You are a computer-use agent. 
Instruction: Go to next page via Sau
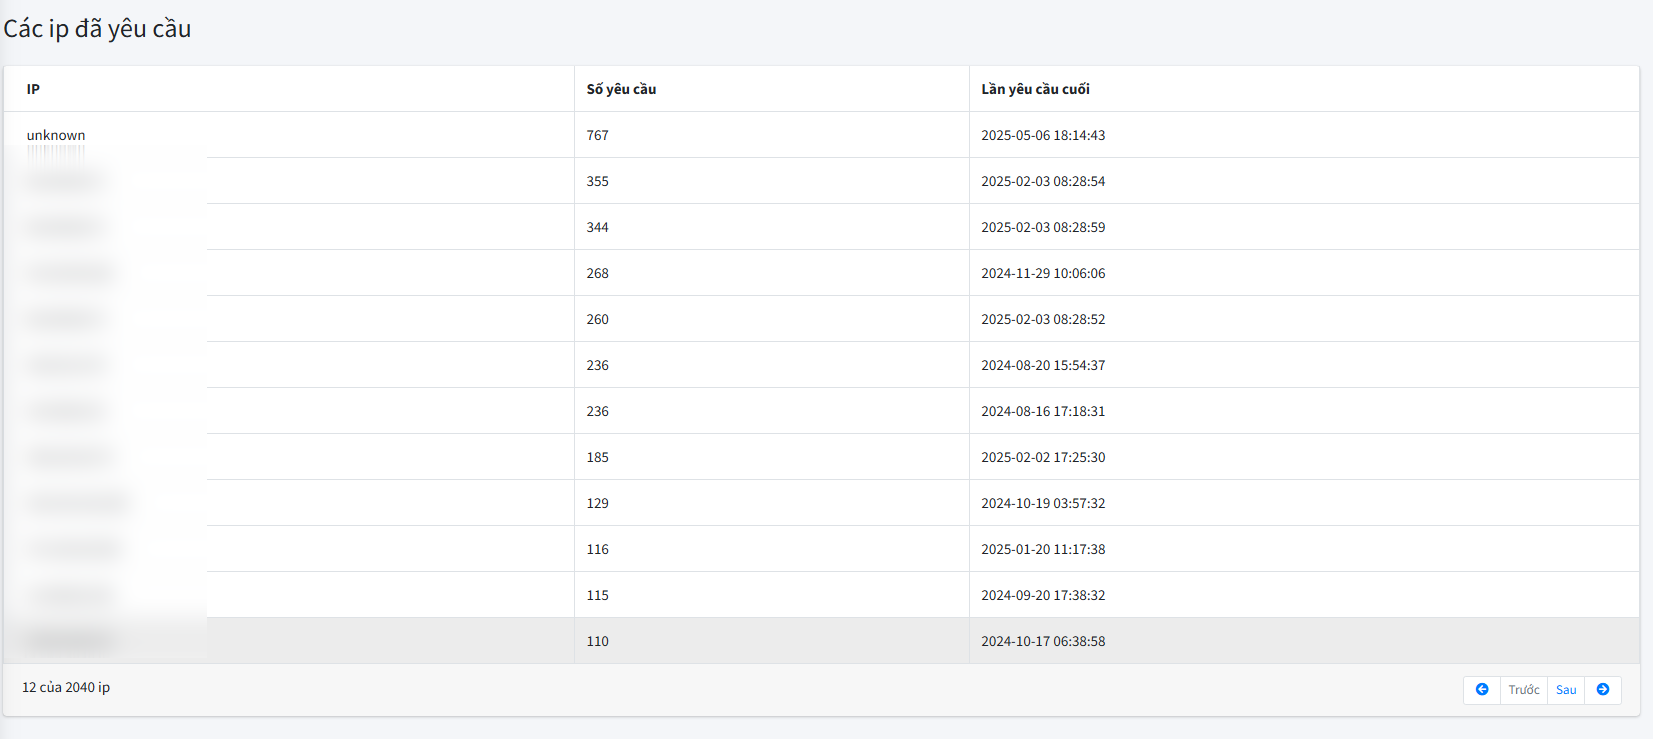[x=1566, y=690]
